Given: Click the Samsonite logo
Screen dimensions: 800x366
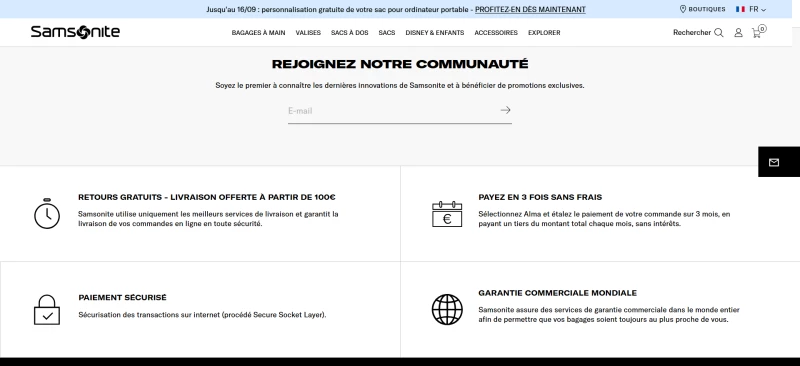Looking at the screenshot, I should 75,32.
